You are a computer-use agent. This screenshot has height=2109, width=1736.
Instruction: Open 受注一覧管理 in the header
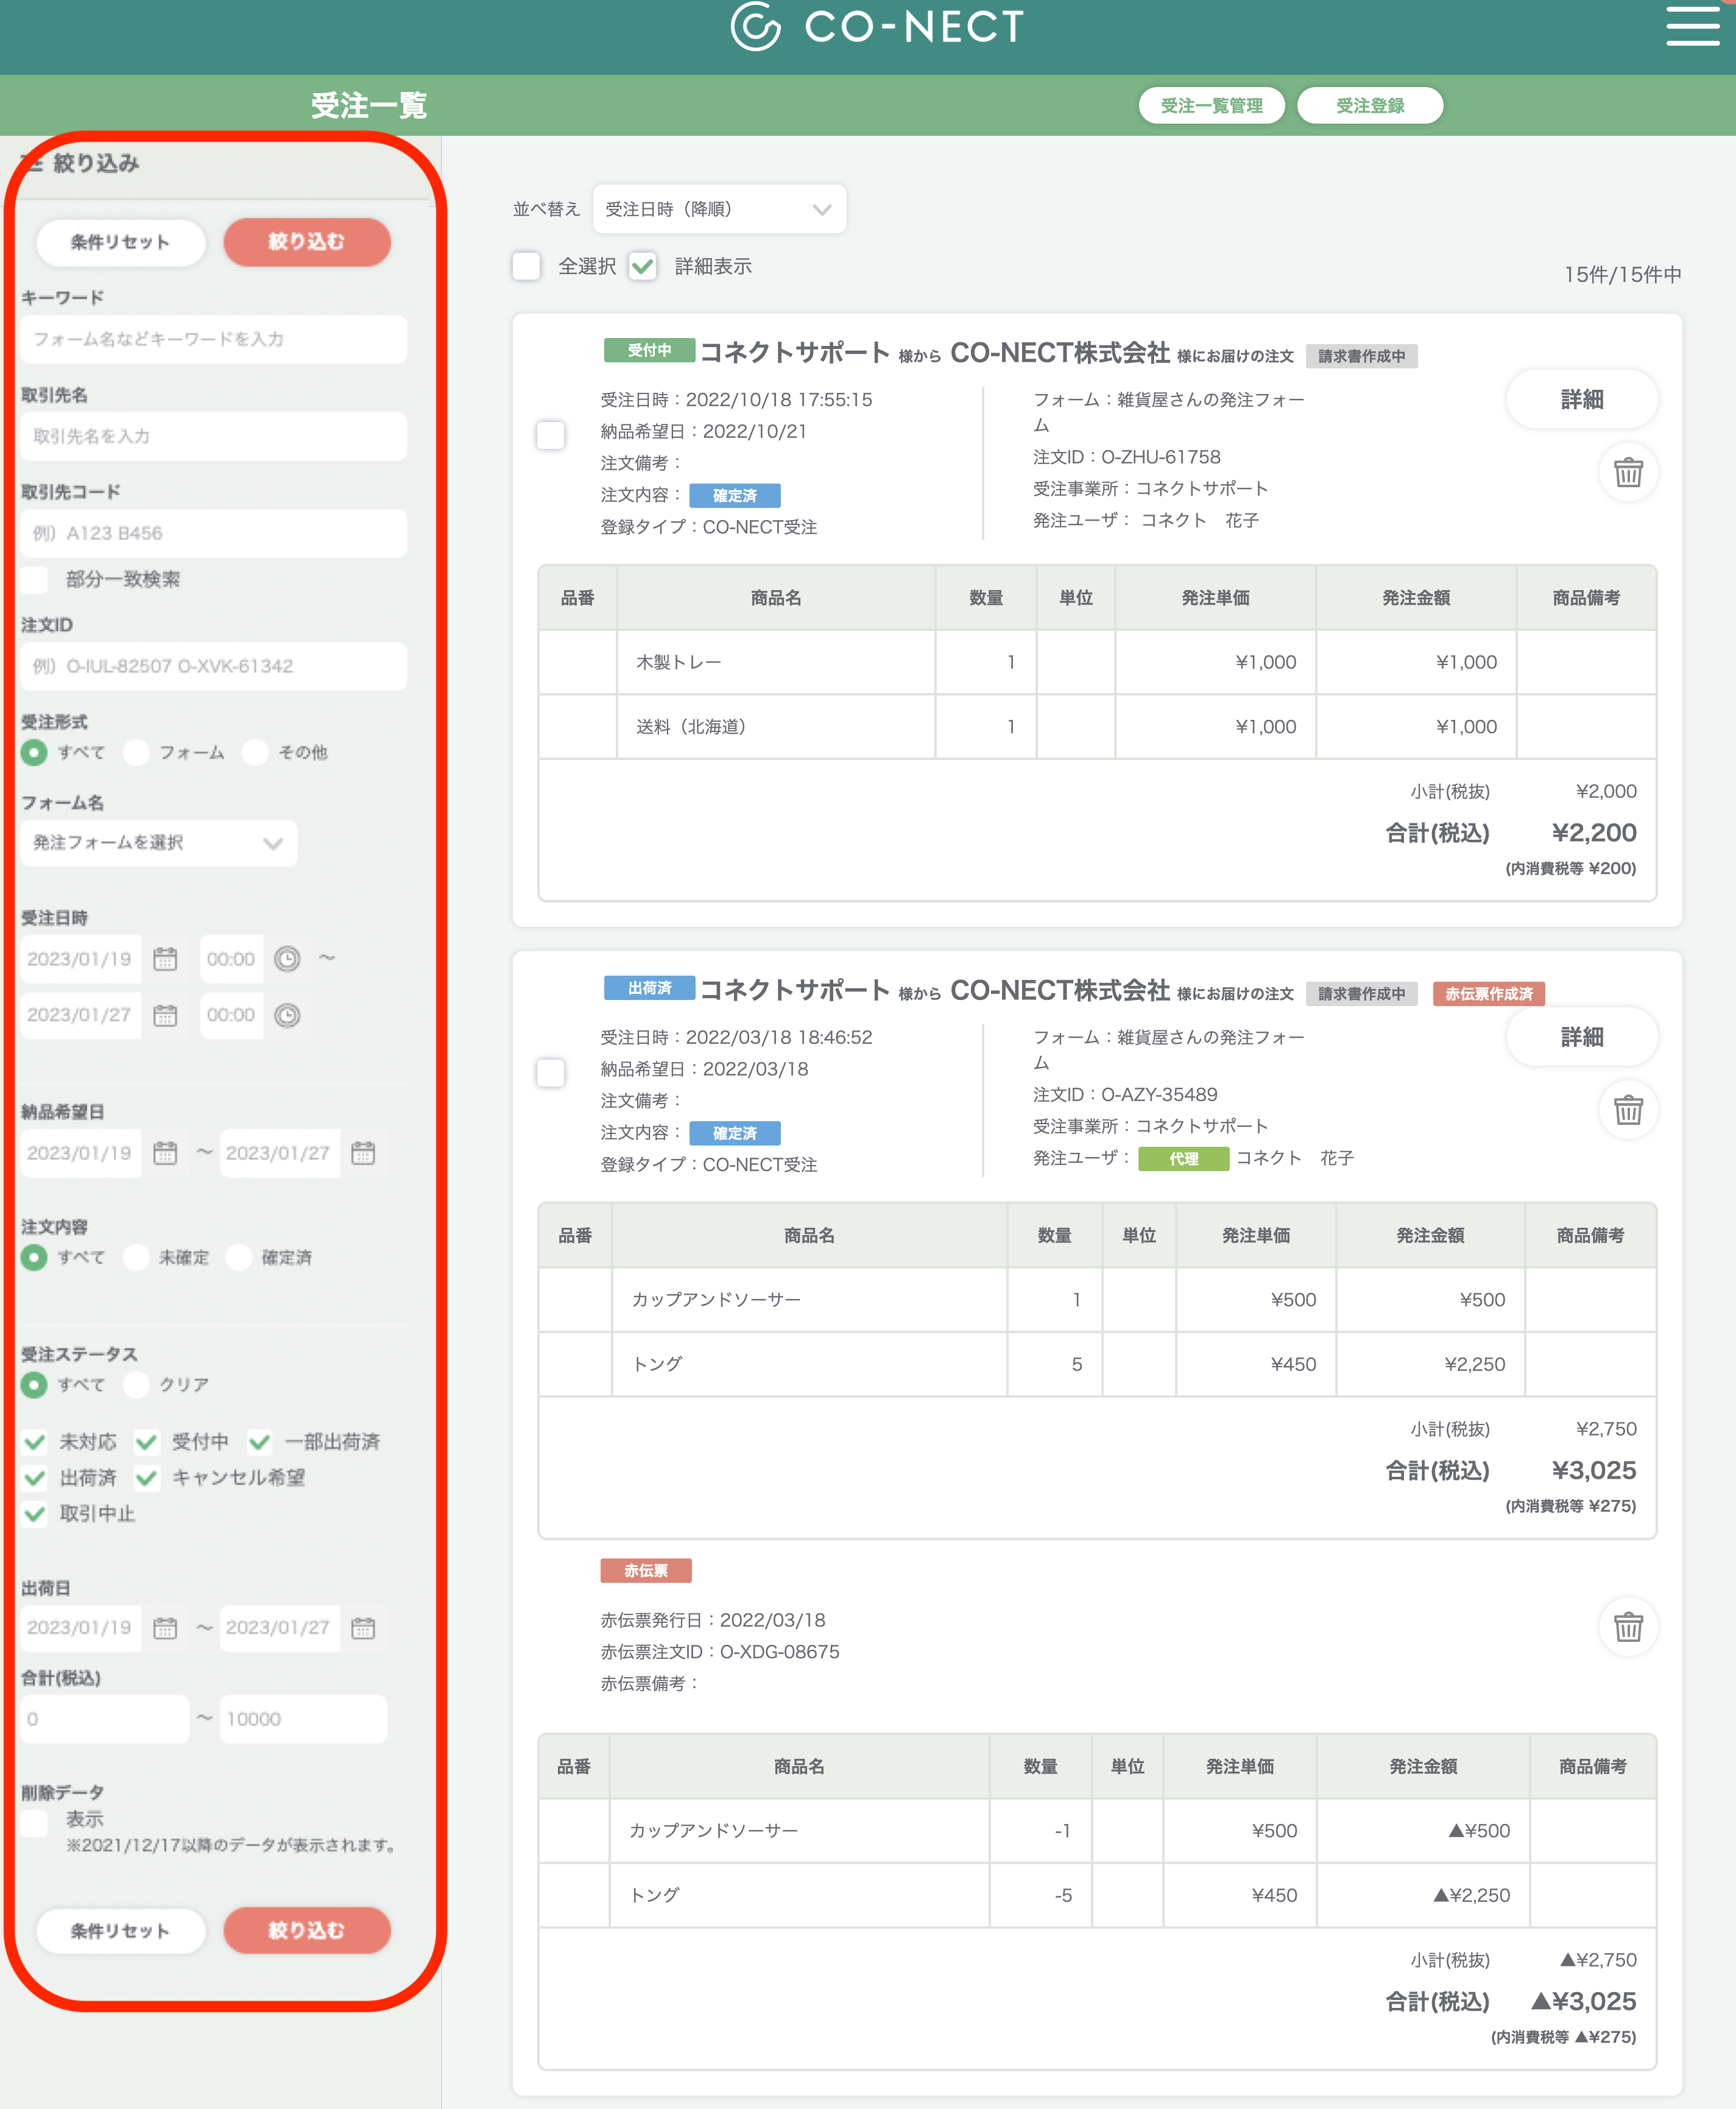1212,106
